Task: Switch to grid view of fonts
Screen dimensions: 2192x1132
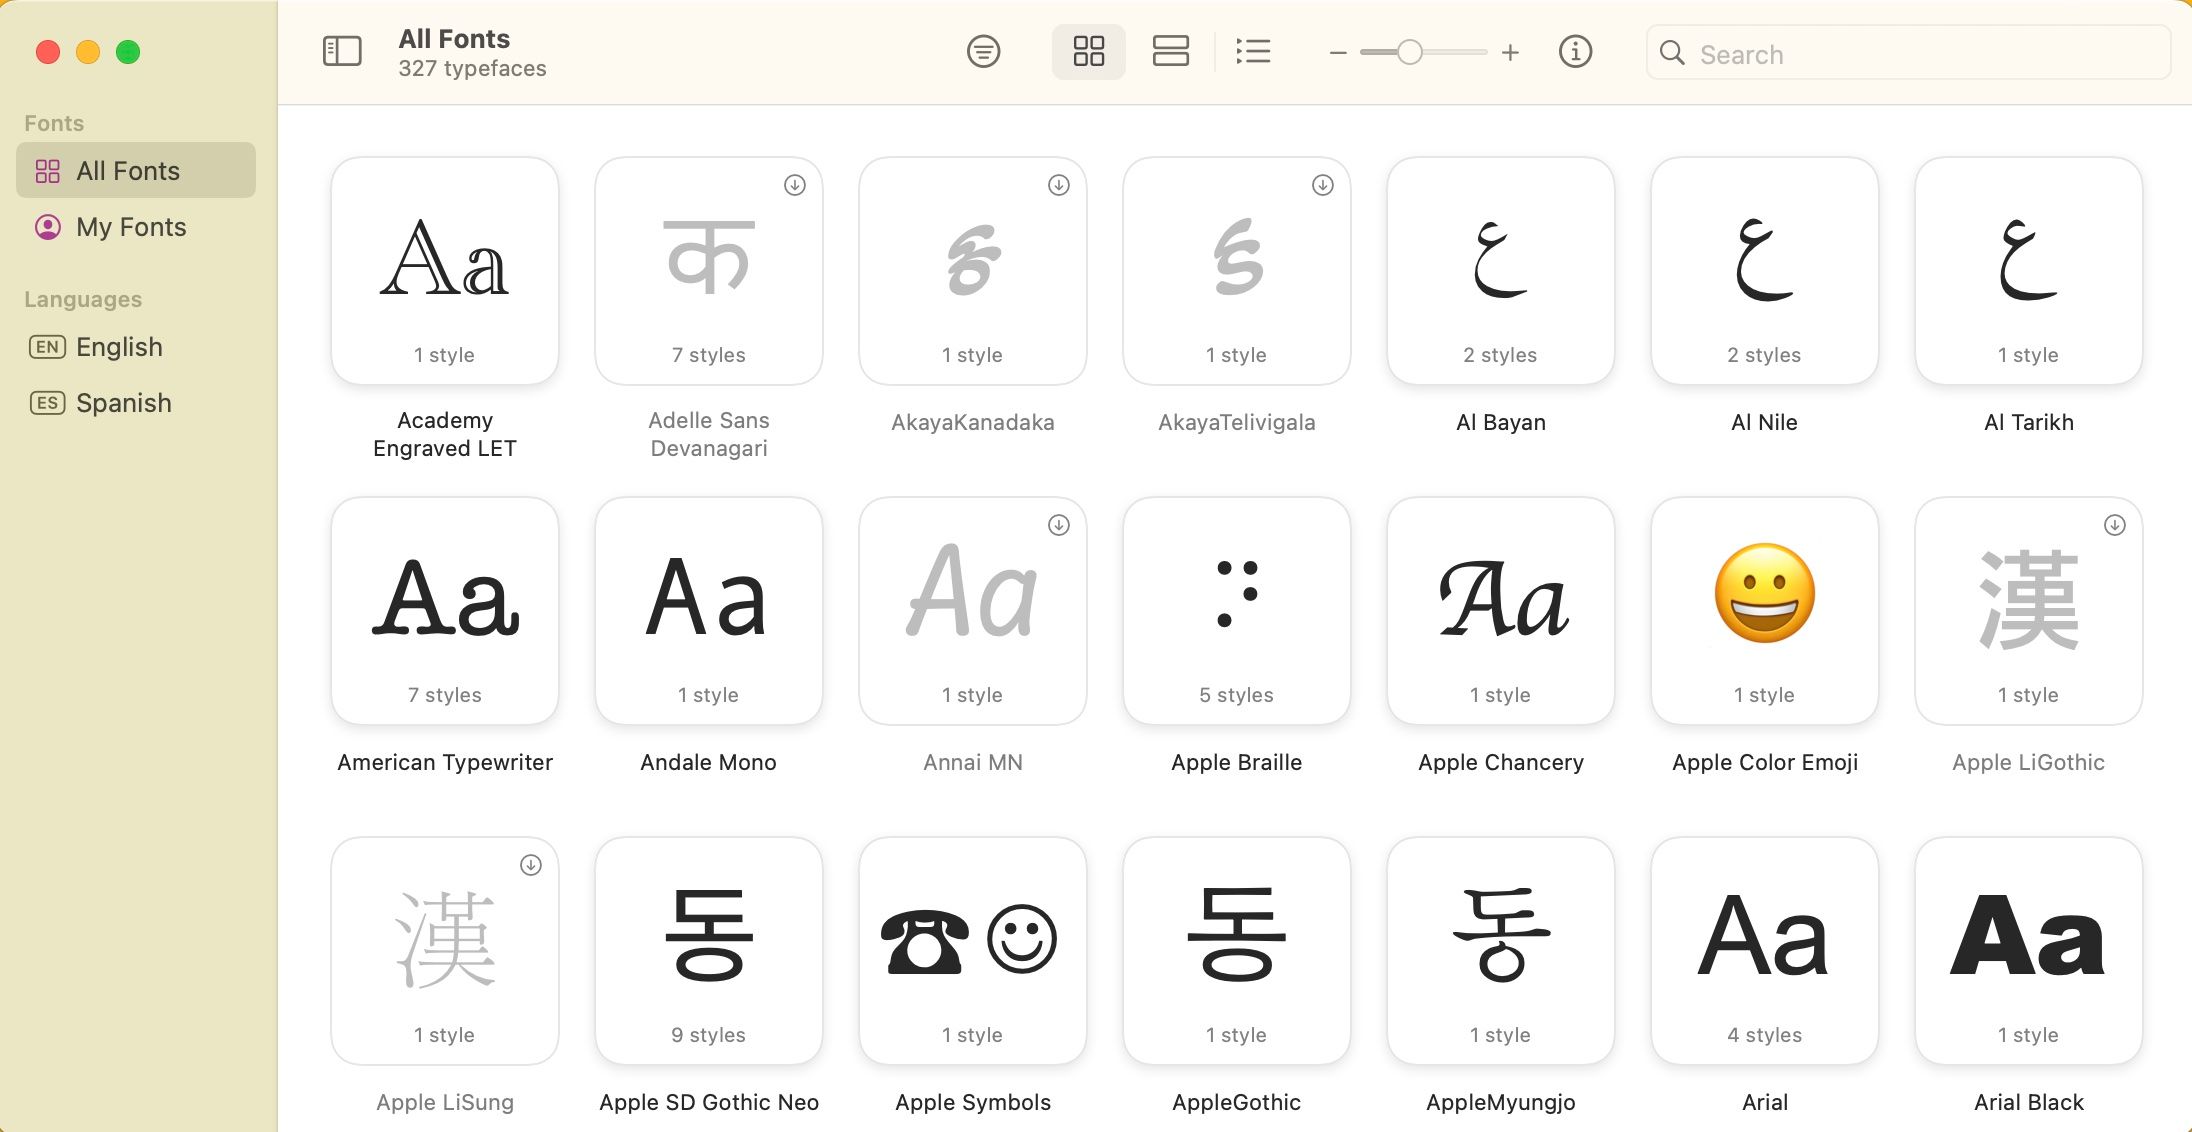Action: click(1088, 51)
